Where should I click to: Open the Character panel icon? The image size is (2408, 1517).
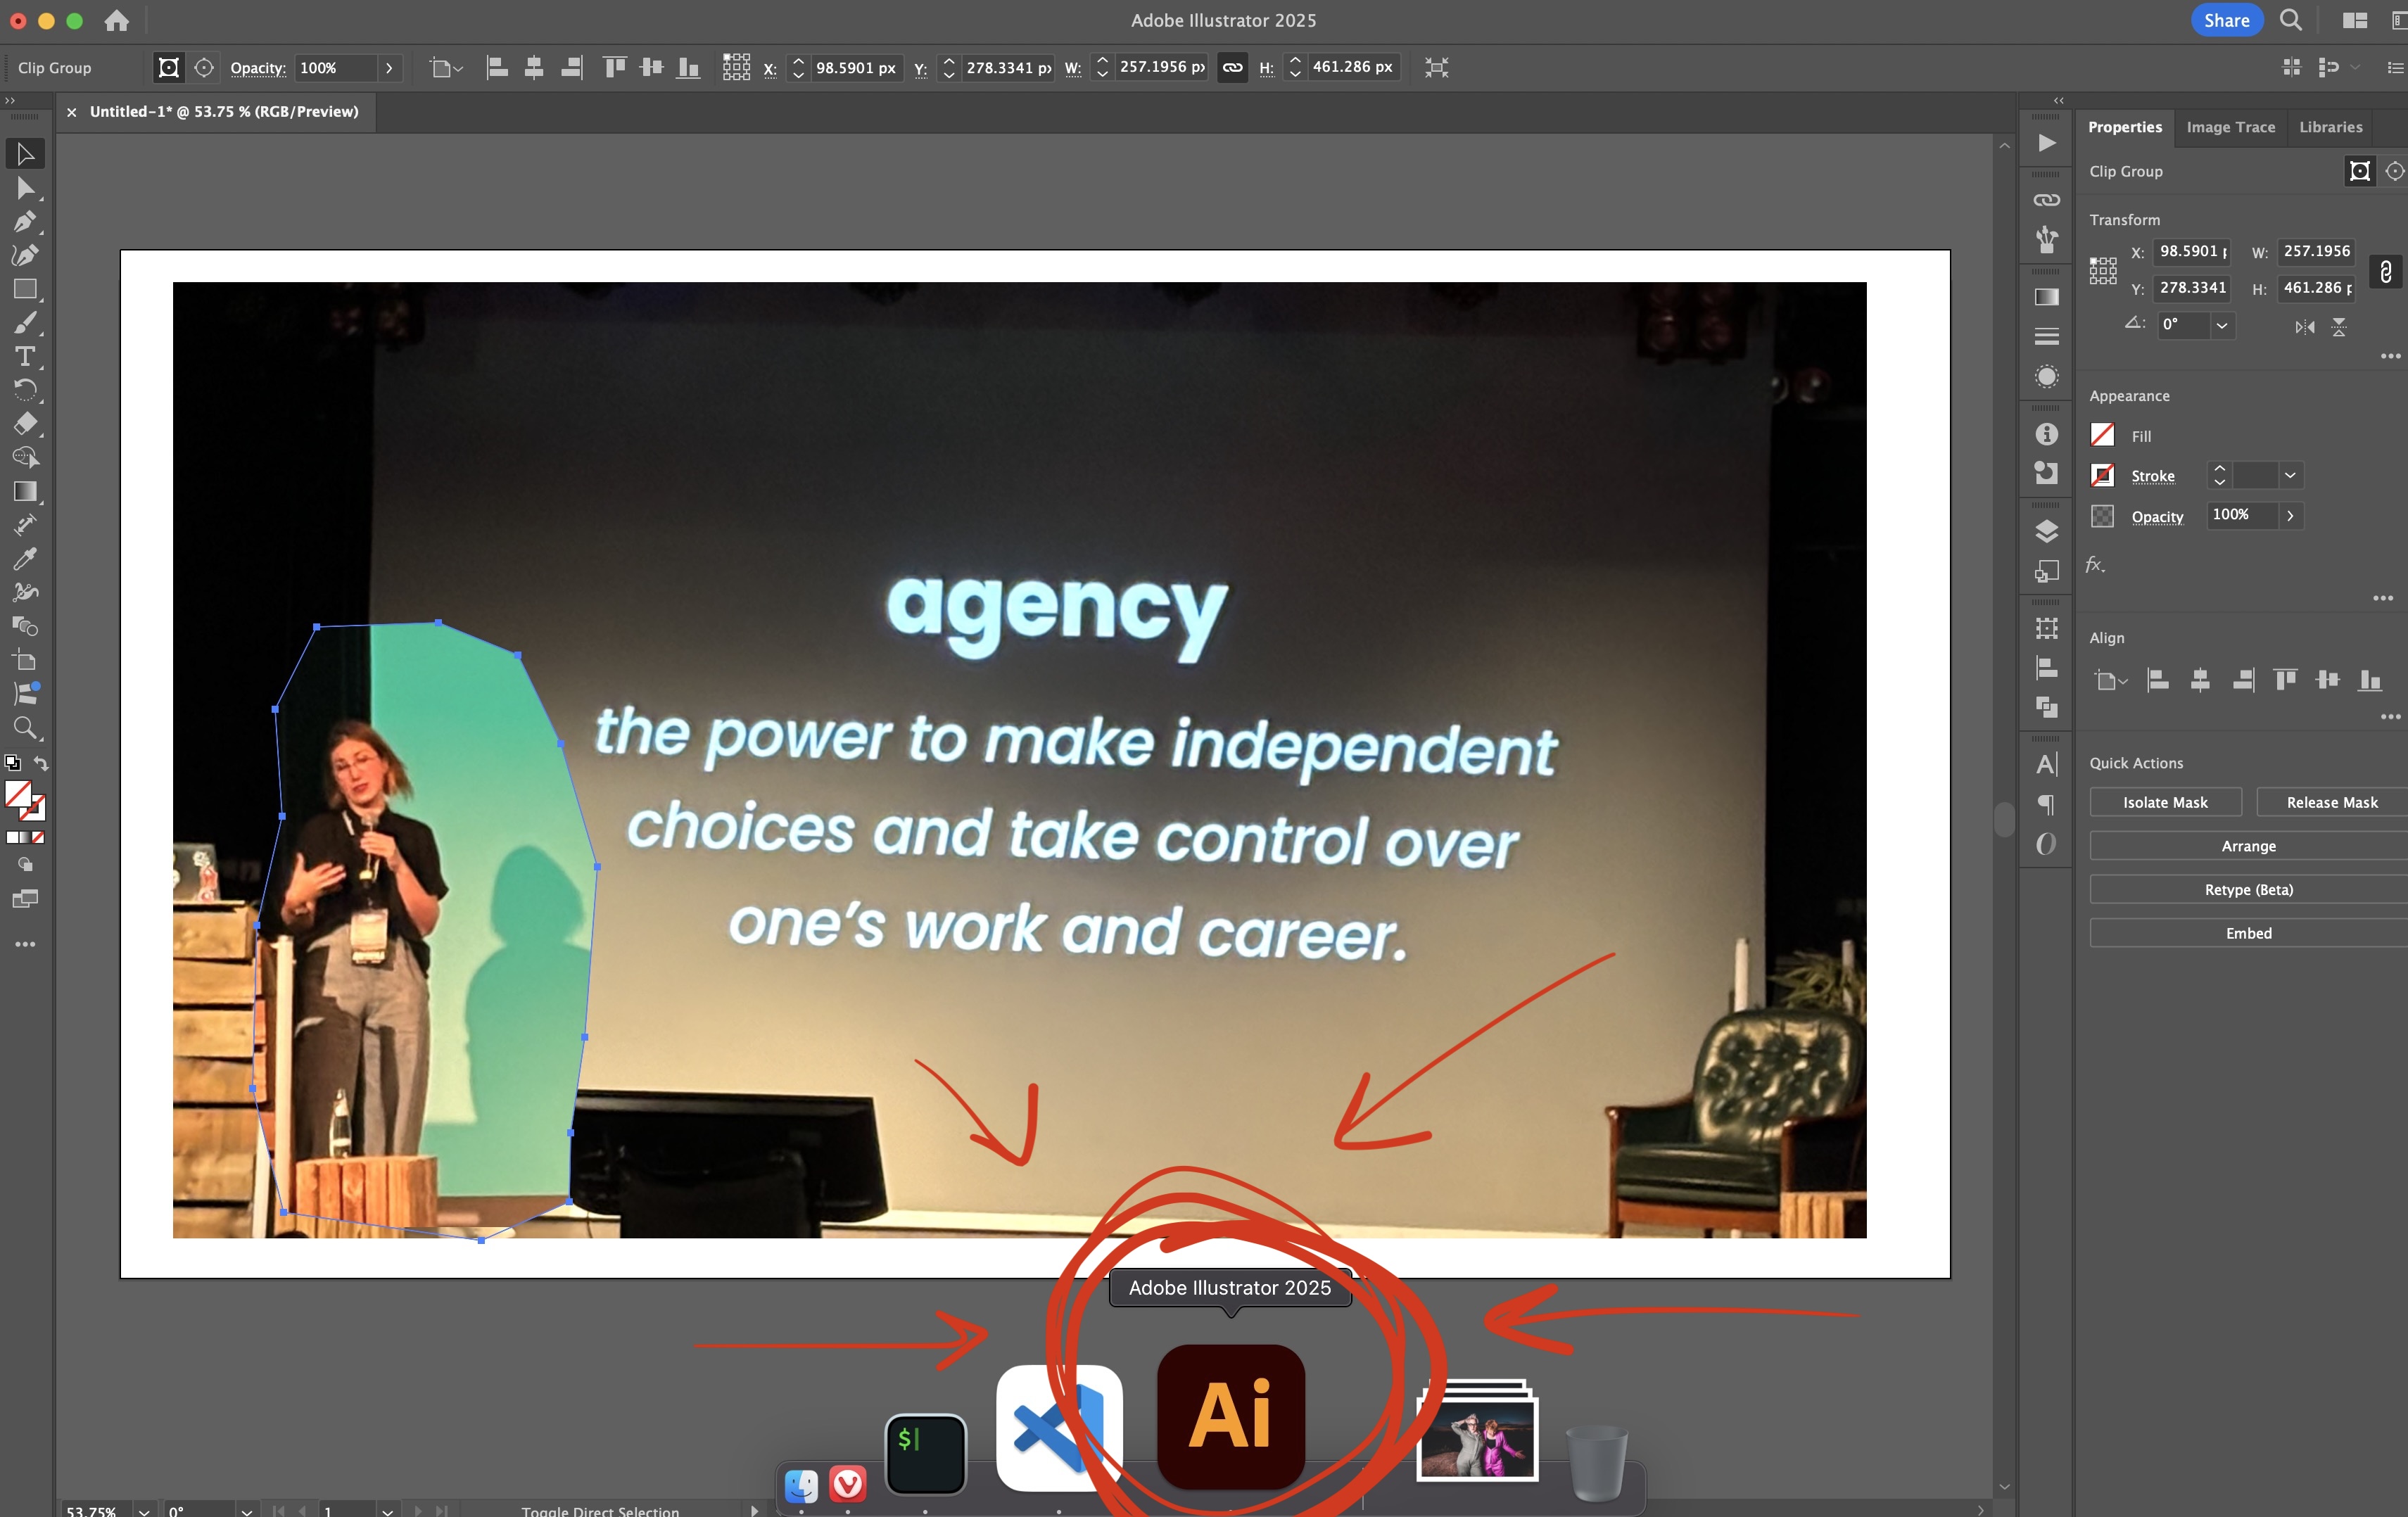coord(2047,765)
